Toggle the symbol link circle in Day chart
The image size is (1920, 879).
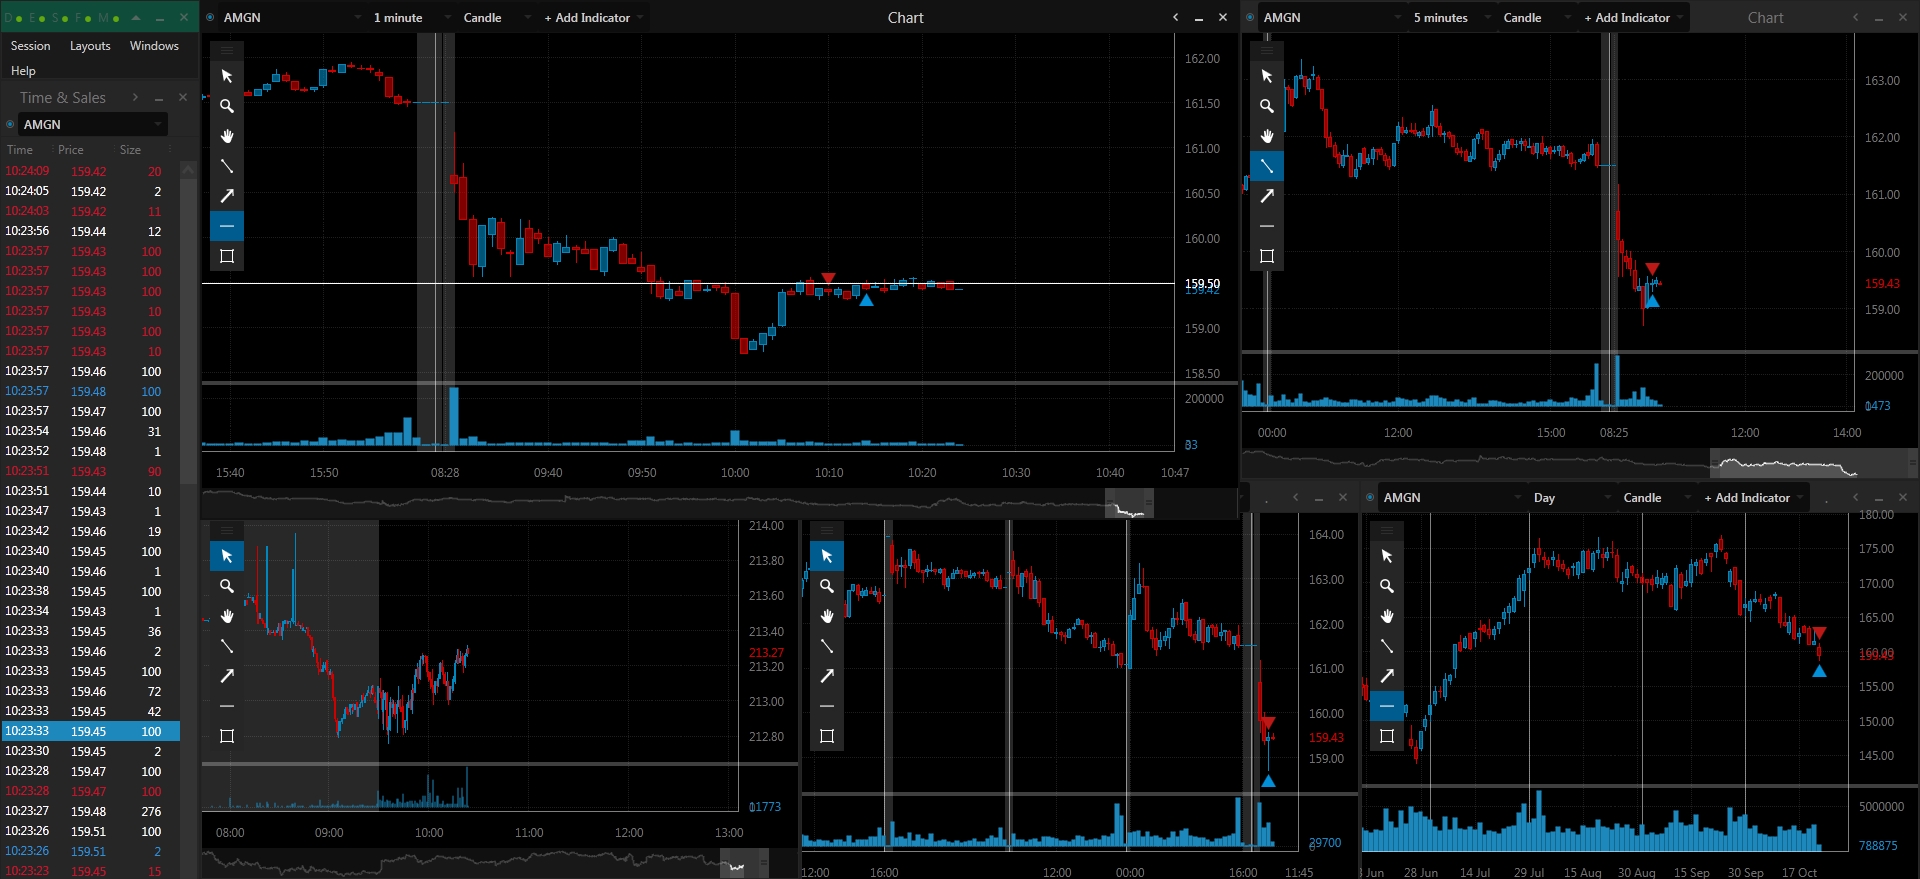tap(1370, 498)
